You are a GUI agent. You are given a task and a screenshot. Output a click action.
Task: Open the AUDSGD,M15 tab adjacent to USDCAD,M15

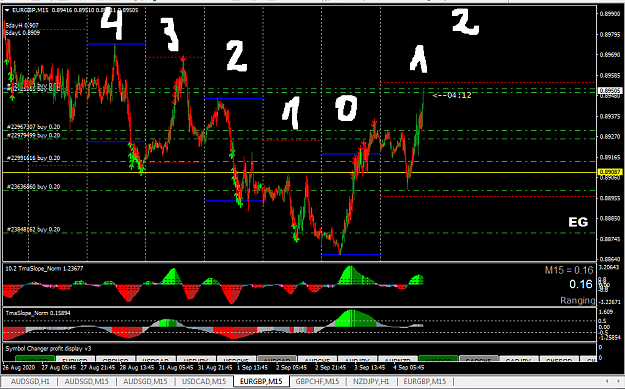pos(145,381)
